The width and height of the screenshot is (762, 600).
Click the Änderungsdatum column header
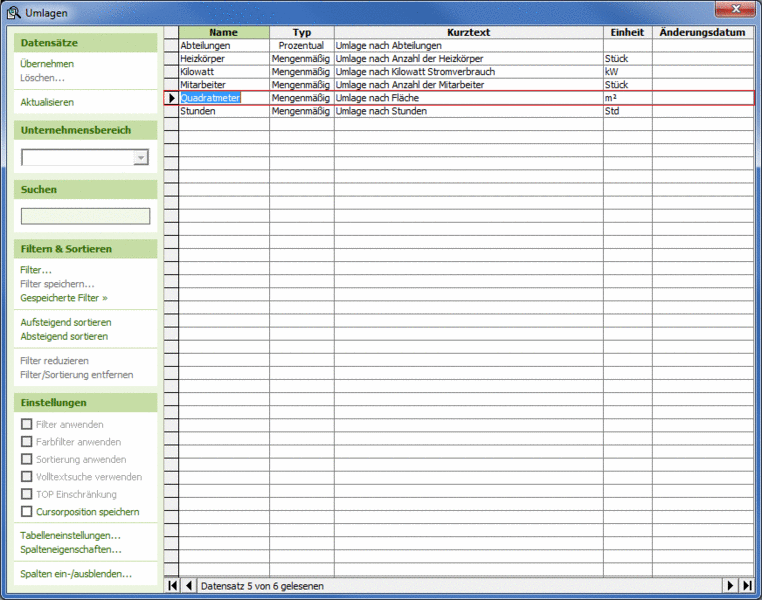[x=702, y=33]
